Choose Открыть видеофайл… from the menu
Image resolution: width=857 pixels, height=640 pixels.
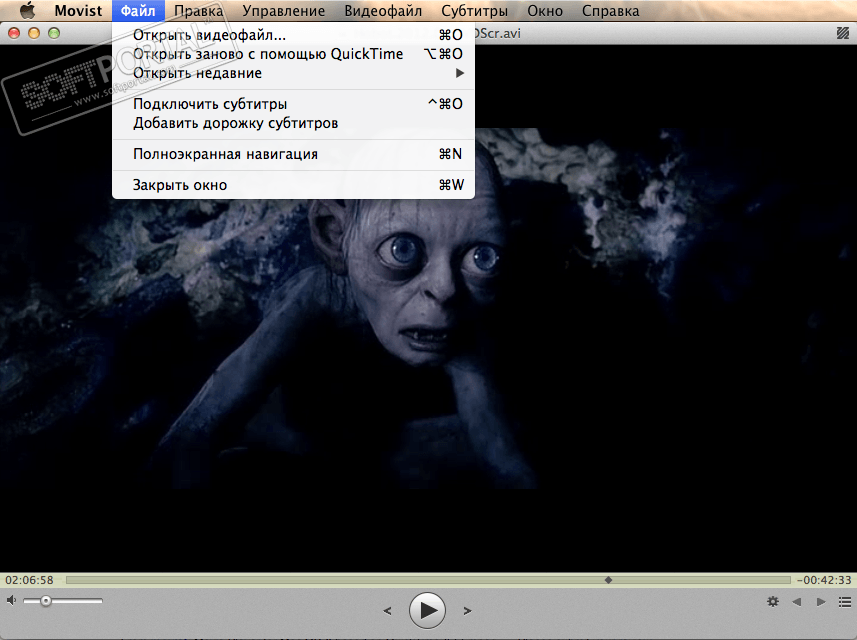click(x=293, y=35)
